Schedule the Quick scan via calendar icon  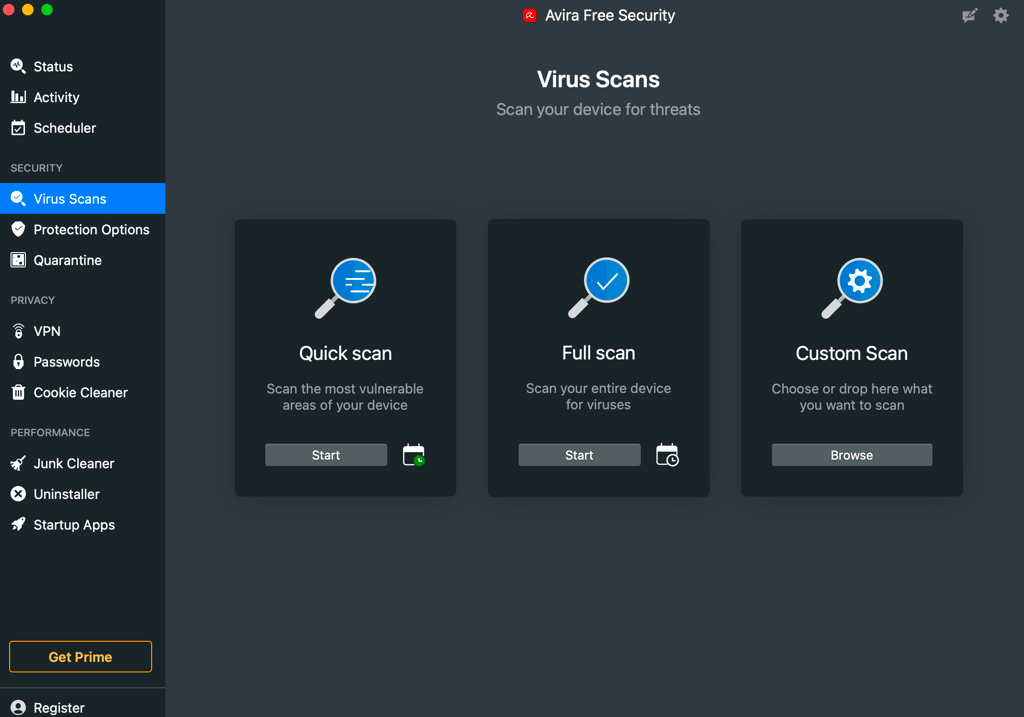tap(414, 455)
